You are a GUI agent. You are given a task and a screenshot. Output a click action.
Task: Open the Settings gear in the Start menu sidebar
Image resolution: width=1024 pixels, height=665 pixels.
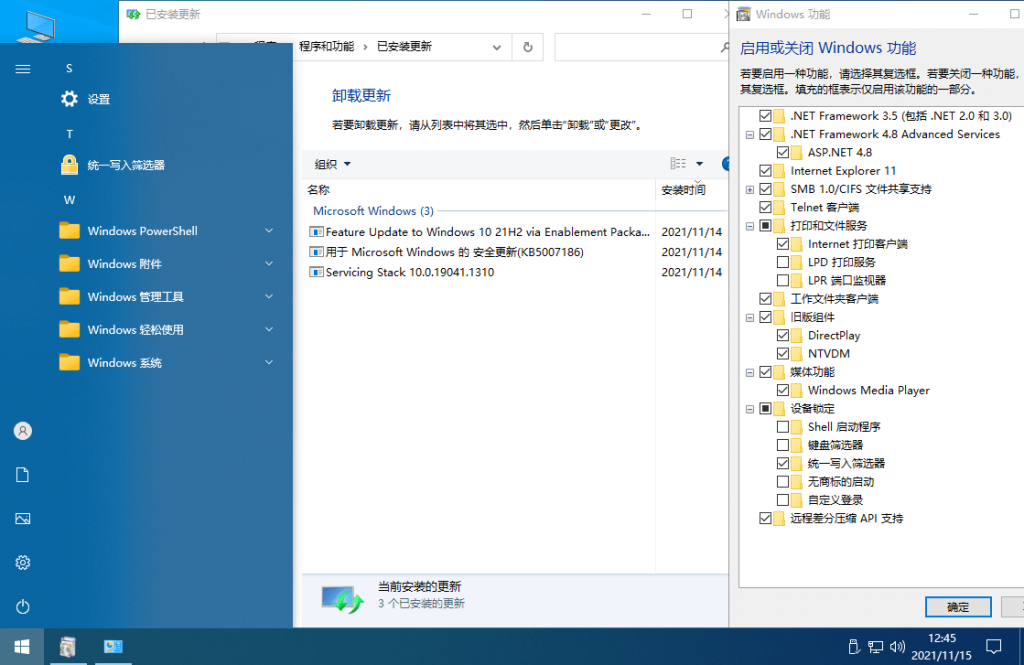22,563
